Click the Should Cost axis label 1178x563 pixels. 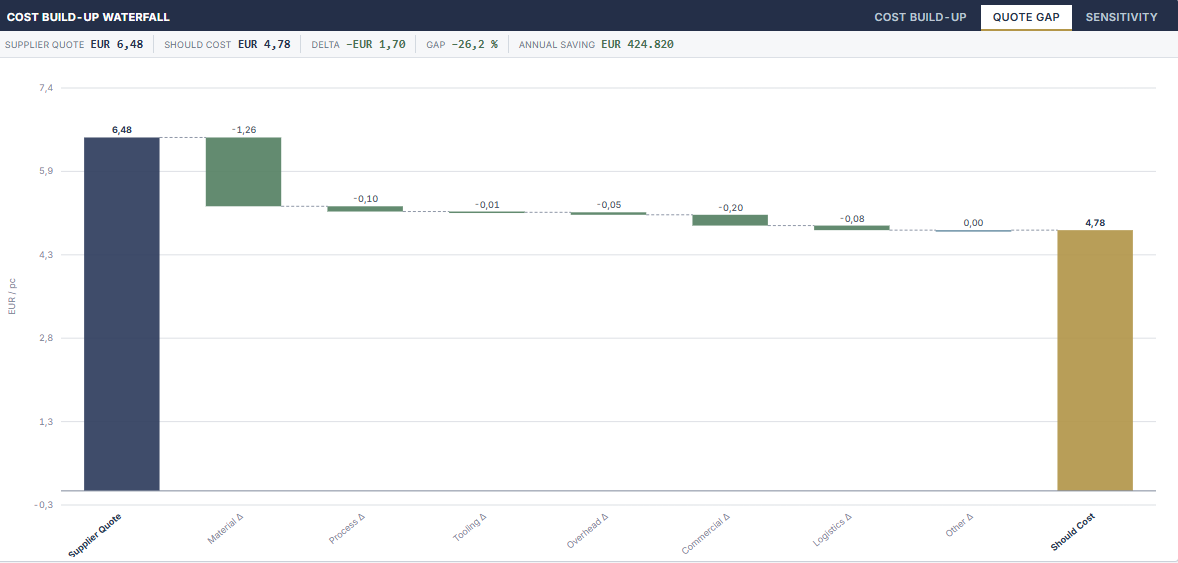pos(1073,532)
